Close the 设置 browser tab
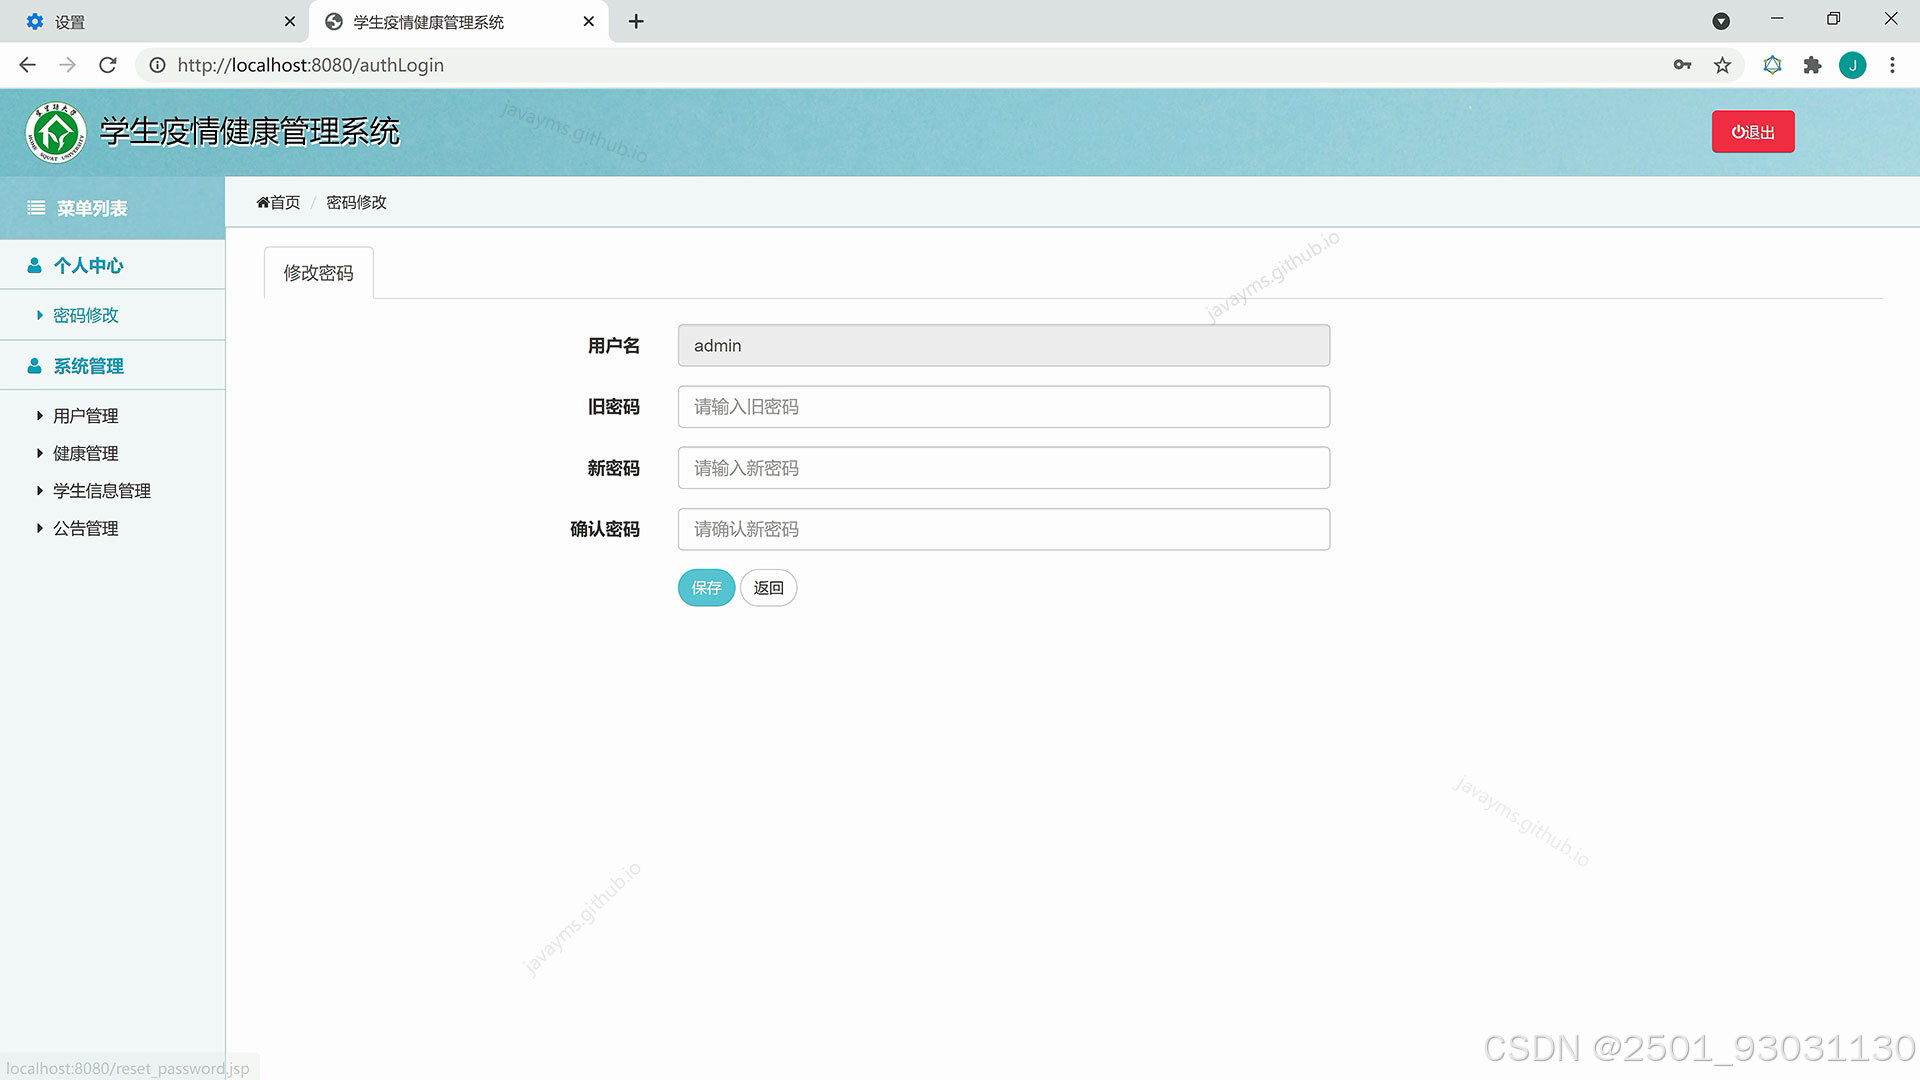This screenshot has width=1920, height=1080. [x=290, y=21]
